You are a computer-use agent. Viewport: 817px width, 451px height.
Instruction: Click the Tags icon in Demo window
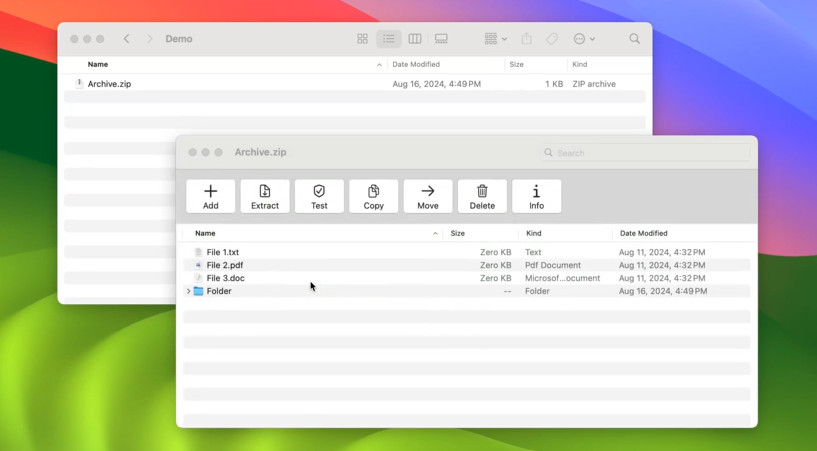tap(552, 39)
